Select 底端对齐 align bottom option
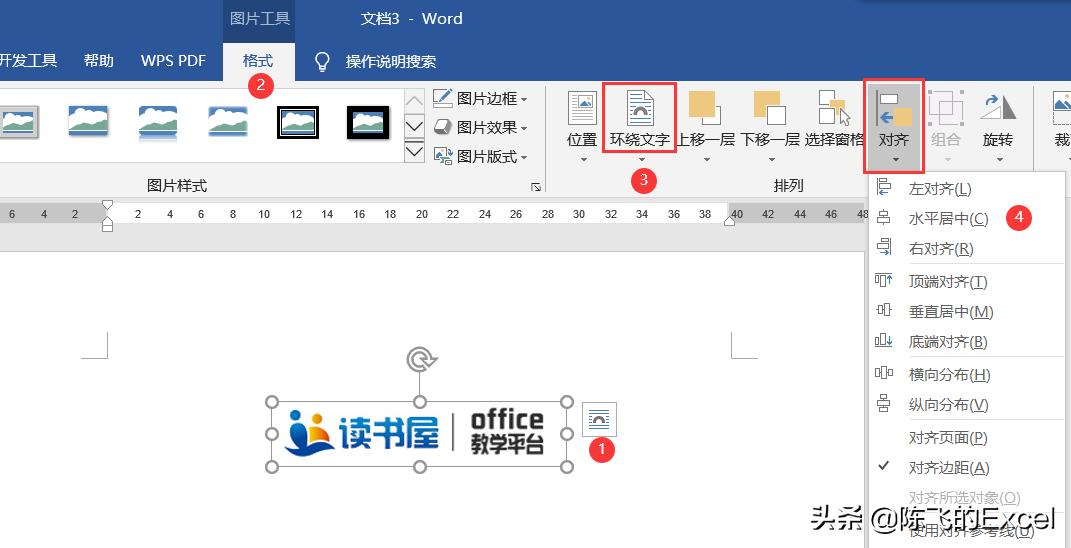The height and width of the screenshot is (548, 1071). [966, 342]
